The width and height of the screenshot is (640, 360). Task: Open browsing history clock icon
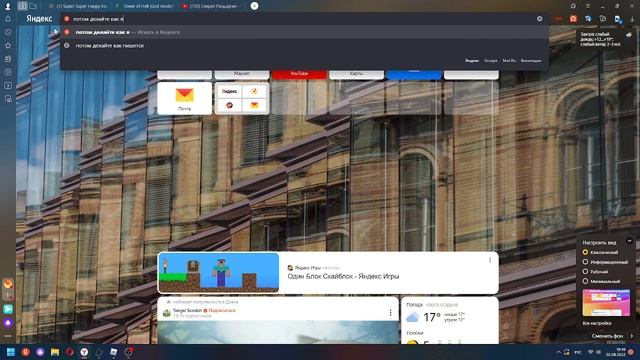pyautogui.click(x=8, y=32)
